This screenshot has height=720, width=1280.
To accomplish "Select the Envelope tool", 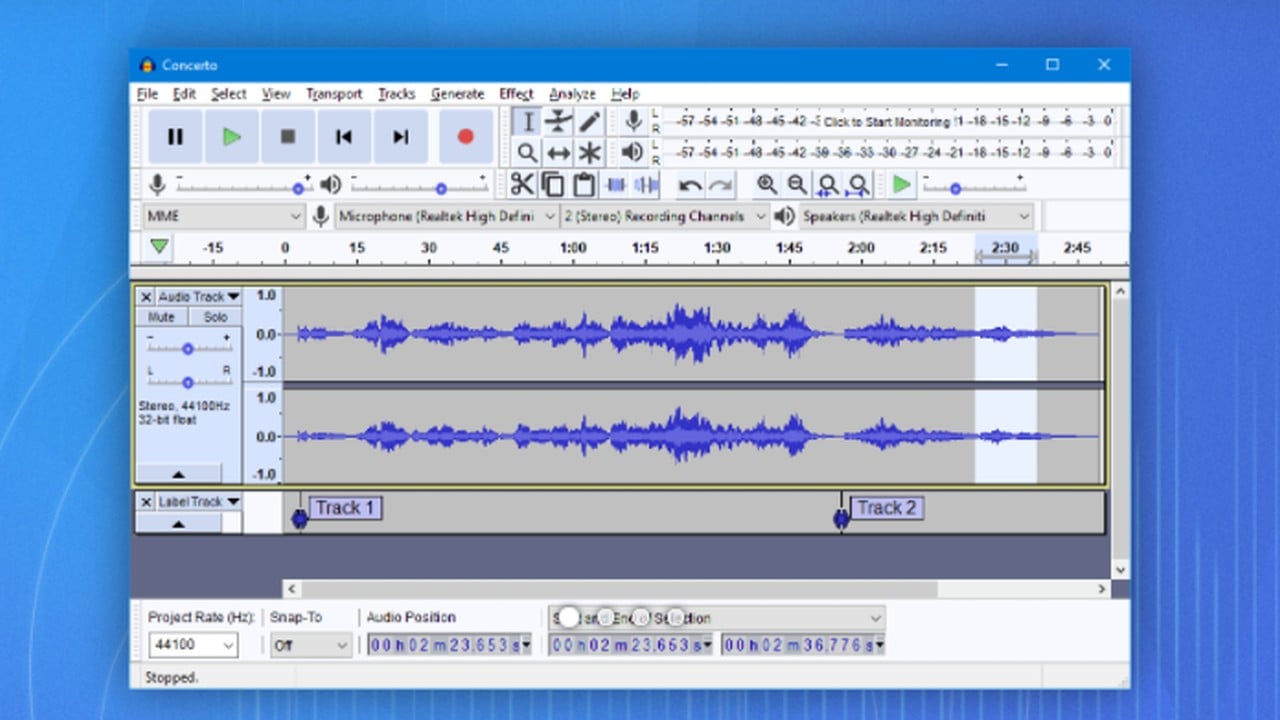I will [x=558, y=122].
